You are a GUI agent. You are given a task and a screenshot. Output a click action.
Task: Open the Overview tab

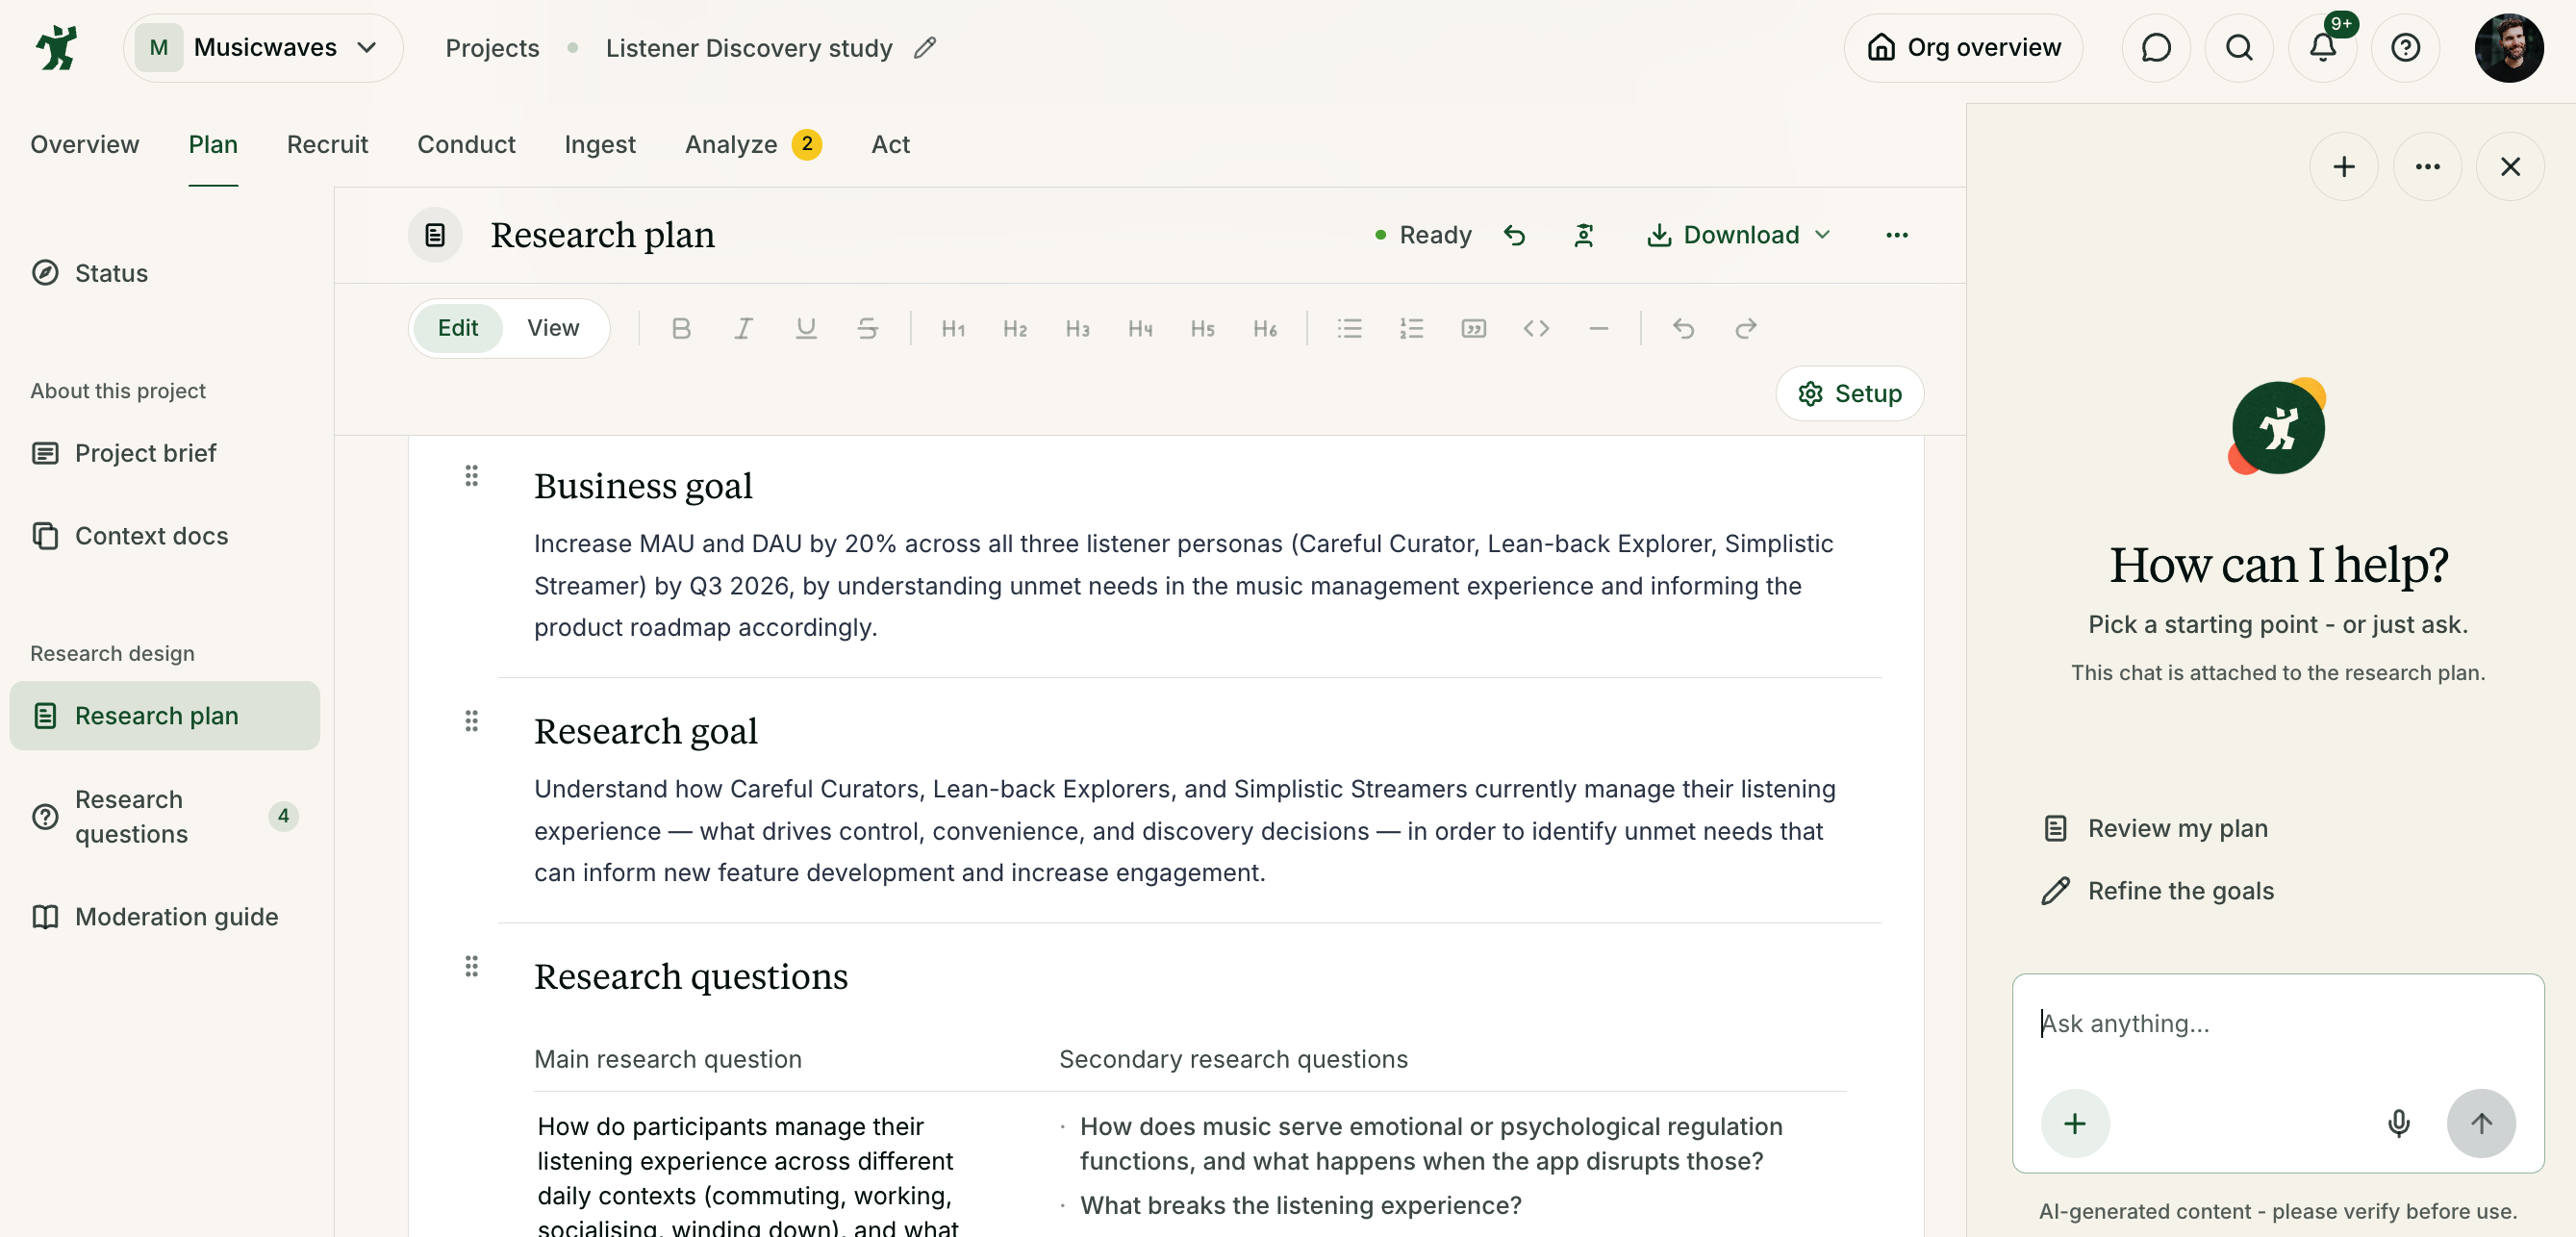click(85, 144)
